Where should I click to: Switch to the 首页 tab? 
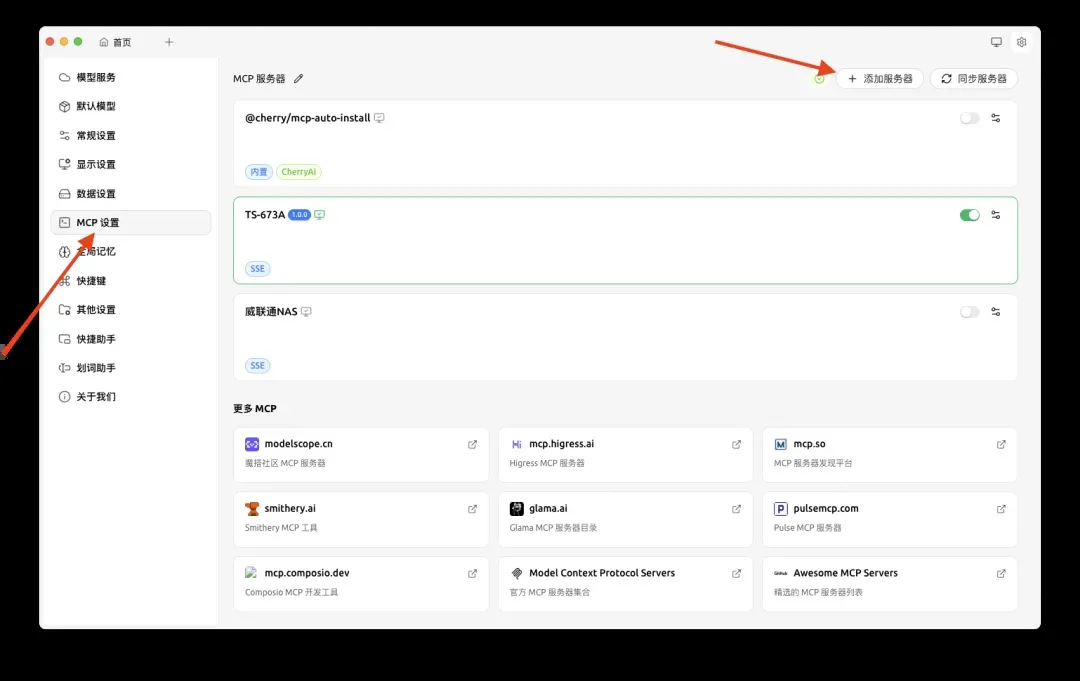click(x=116, y=42)
